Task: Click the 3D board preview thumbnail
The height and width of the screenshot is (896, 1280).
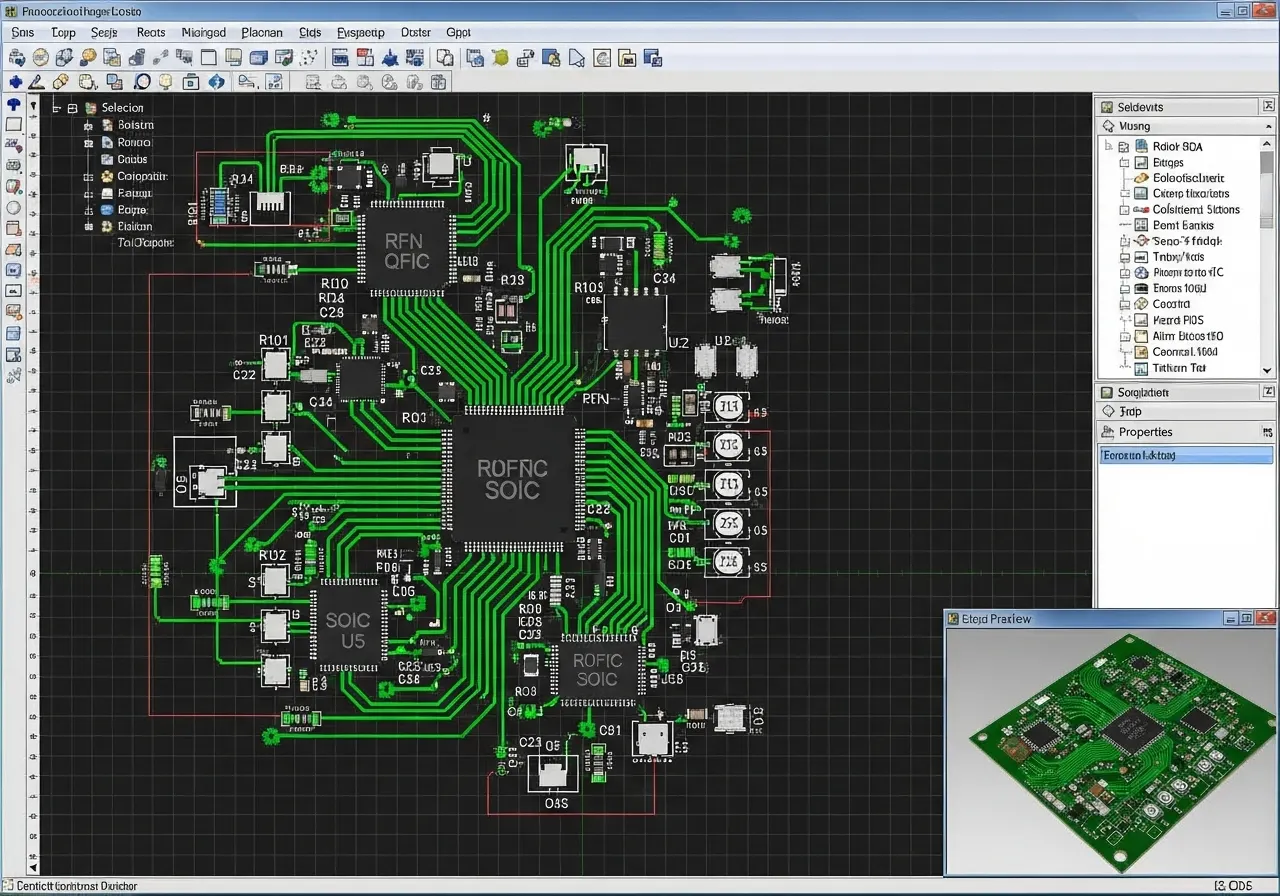Action: tap(1112, 752)
